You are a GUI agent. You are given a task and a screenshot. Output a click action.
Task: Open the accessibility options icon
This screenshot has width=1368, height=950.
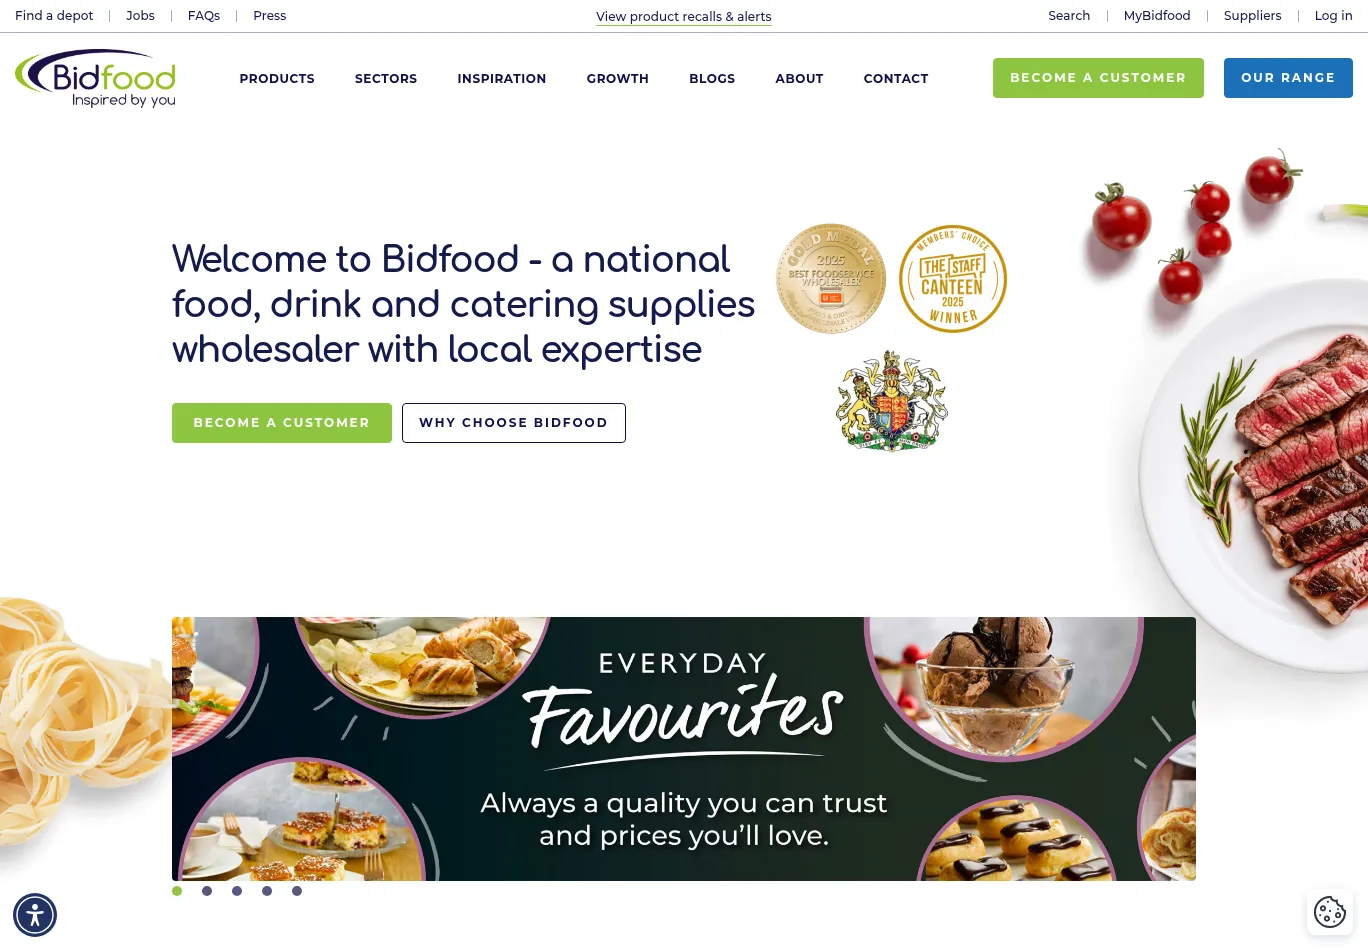(35, 915)
